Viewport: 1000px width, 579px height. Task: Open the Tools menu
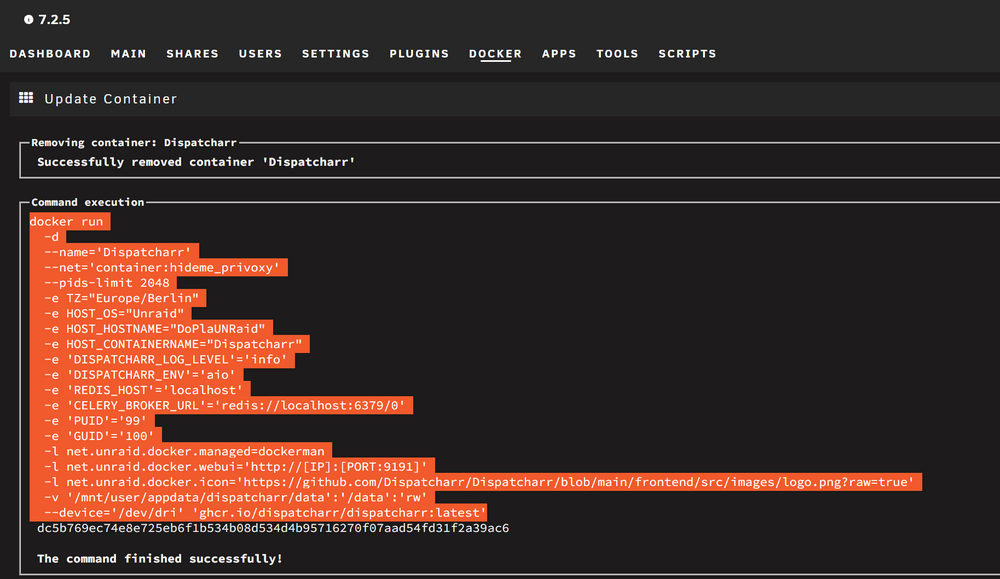(617, 54)
